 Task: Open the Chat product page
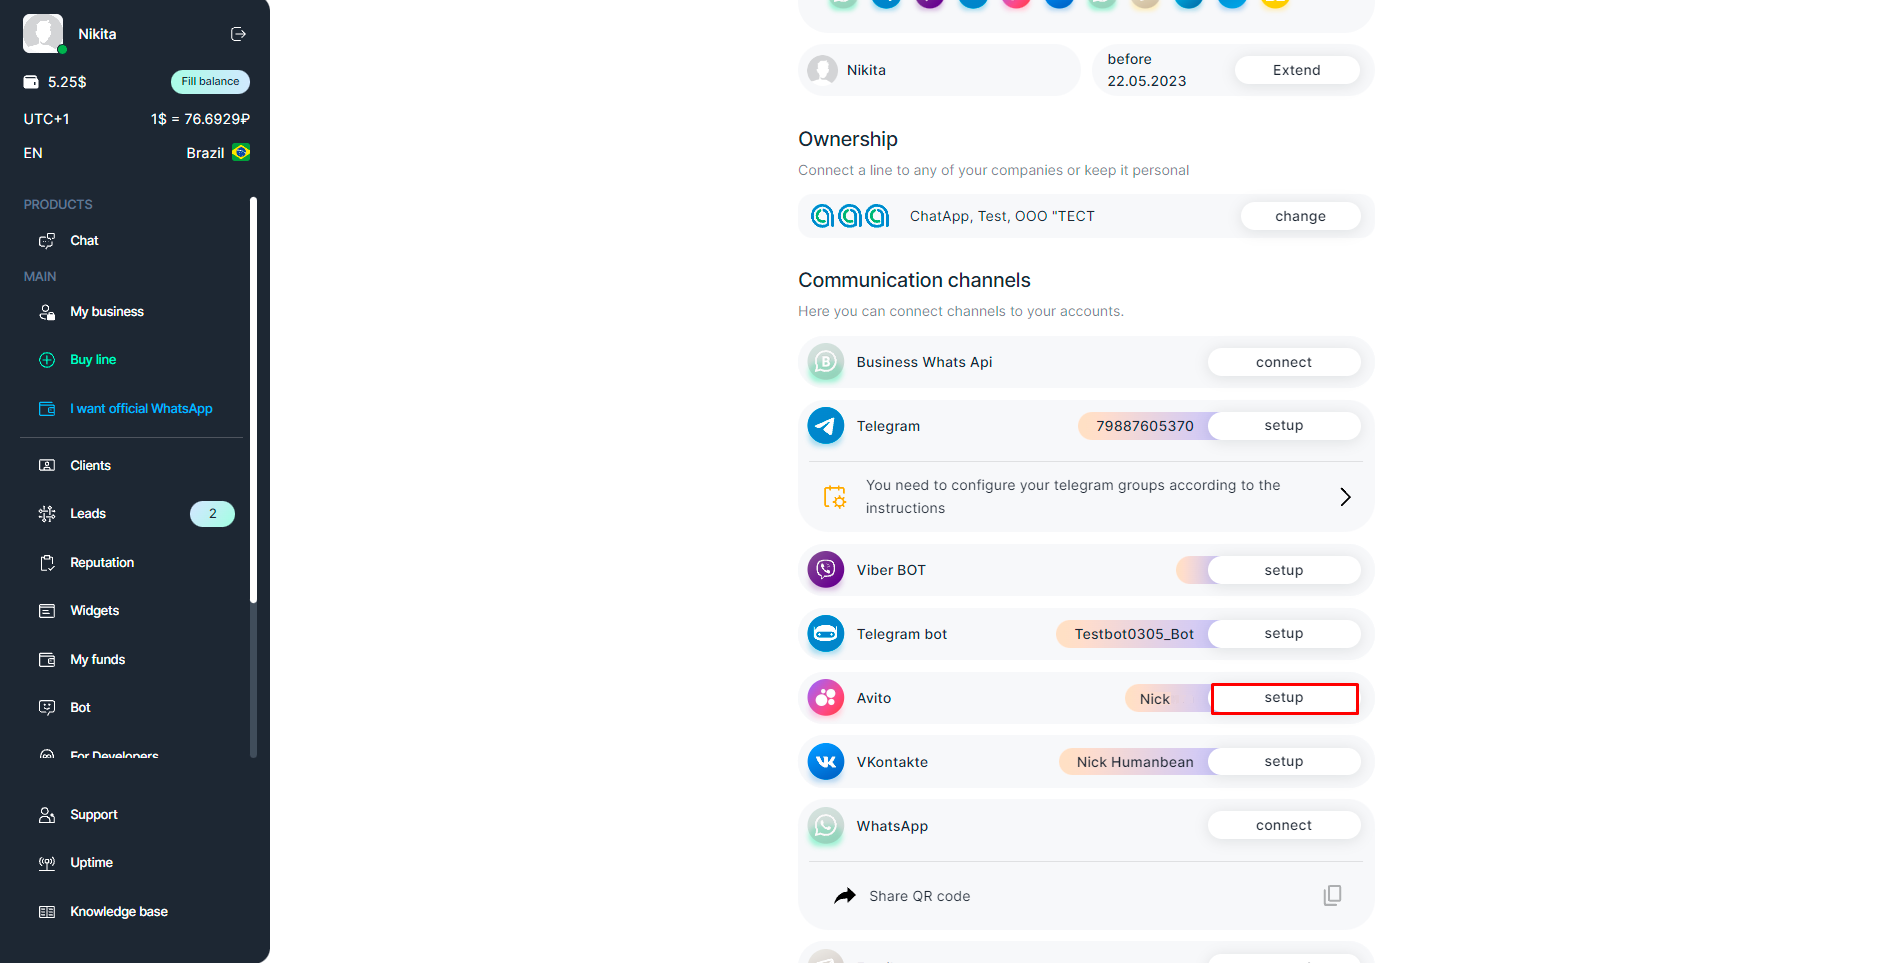[84, 241]
